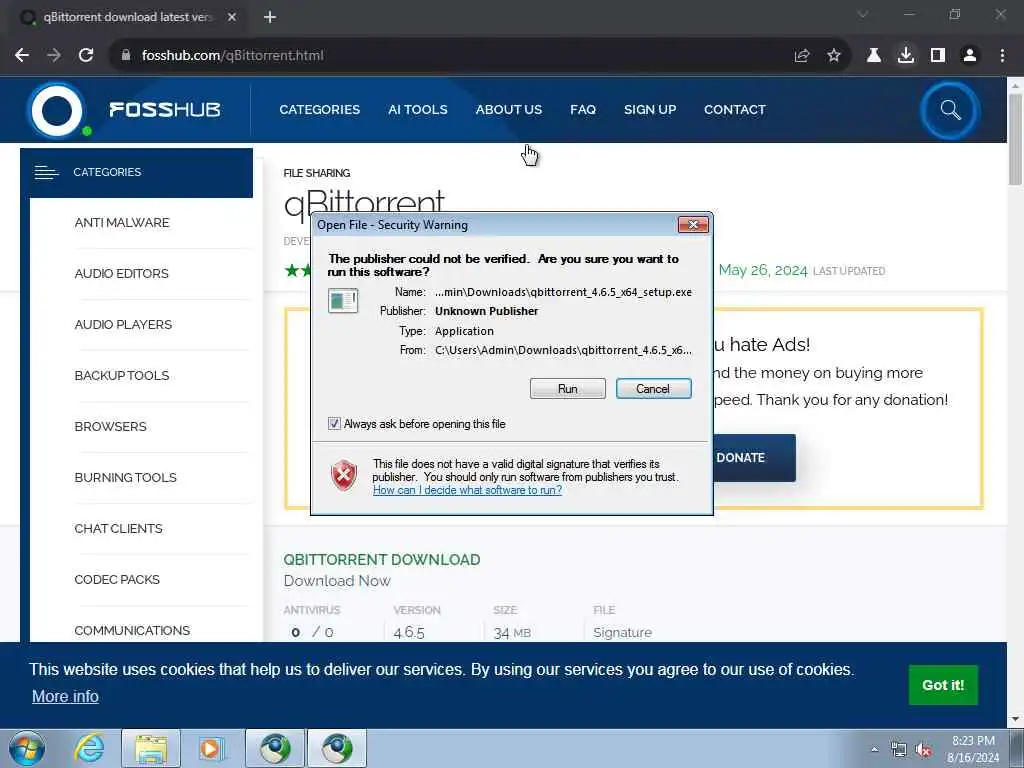Viewport: 1024px width, 768px height.
Task: Open the browser downloads icon
Action: (906, 56)
